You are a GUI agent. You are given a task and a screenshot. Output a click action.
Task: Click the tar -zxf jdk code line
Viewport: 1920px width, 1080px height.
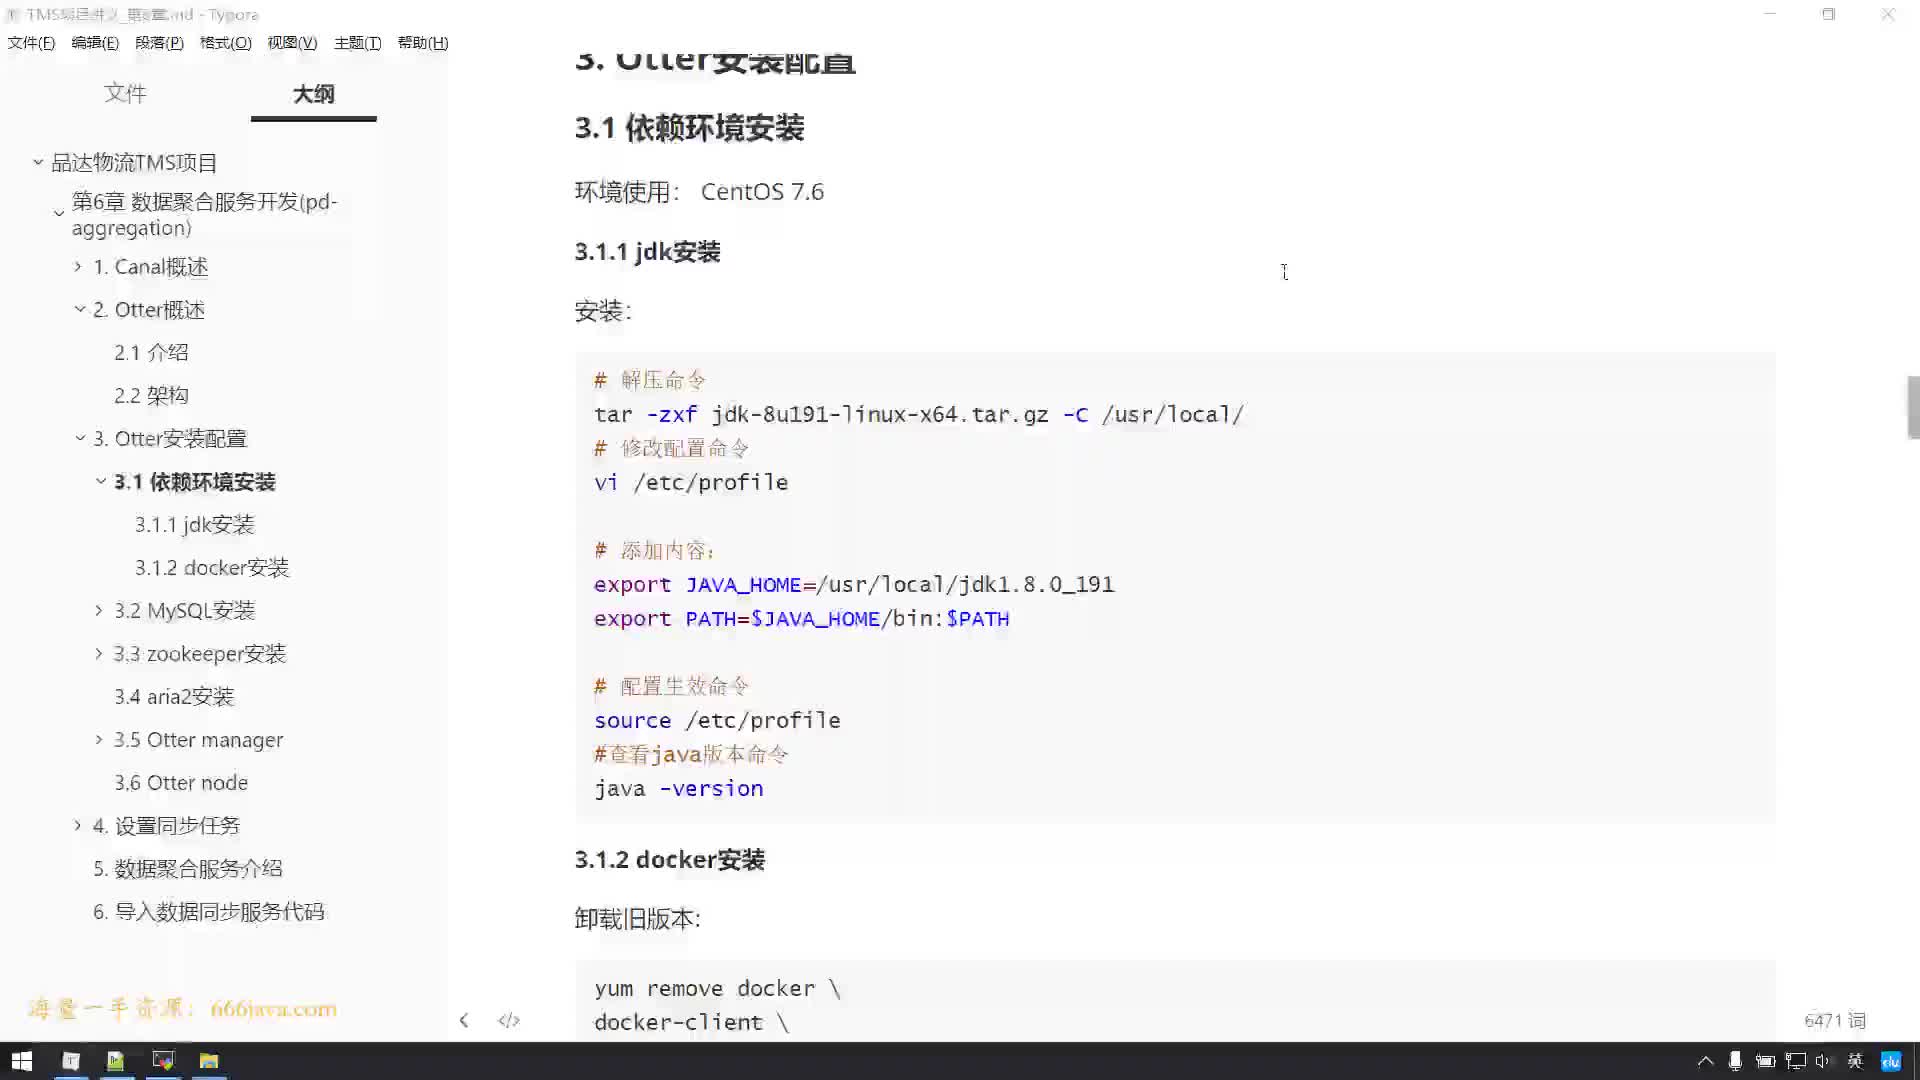click(x=918, y=414)
